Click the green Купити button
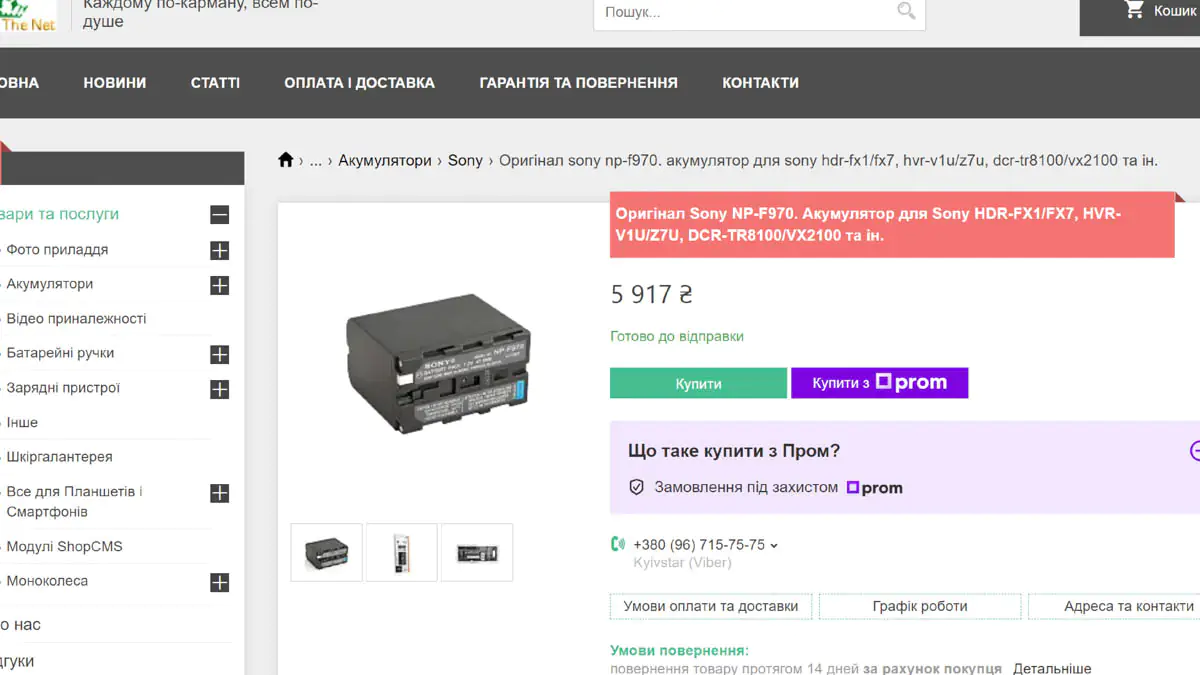The image size is (1200, 675). pos(698,383)
